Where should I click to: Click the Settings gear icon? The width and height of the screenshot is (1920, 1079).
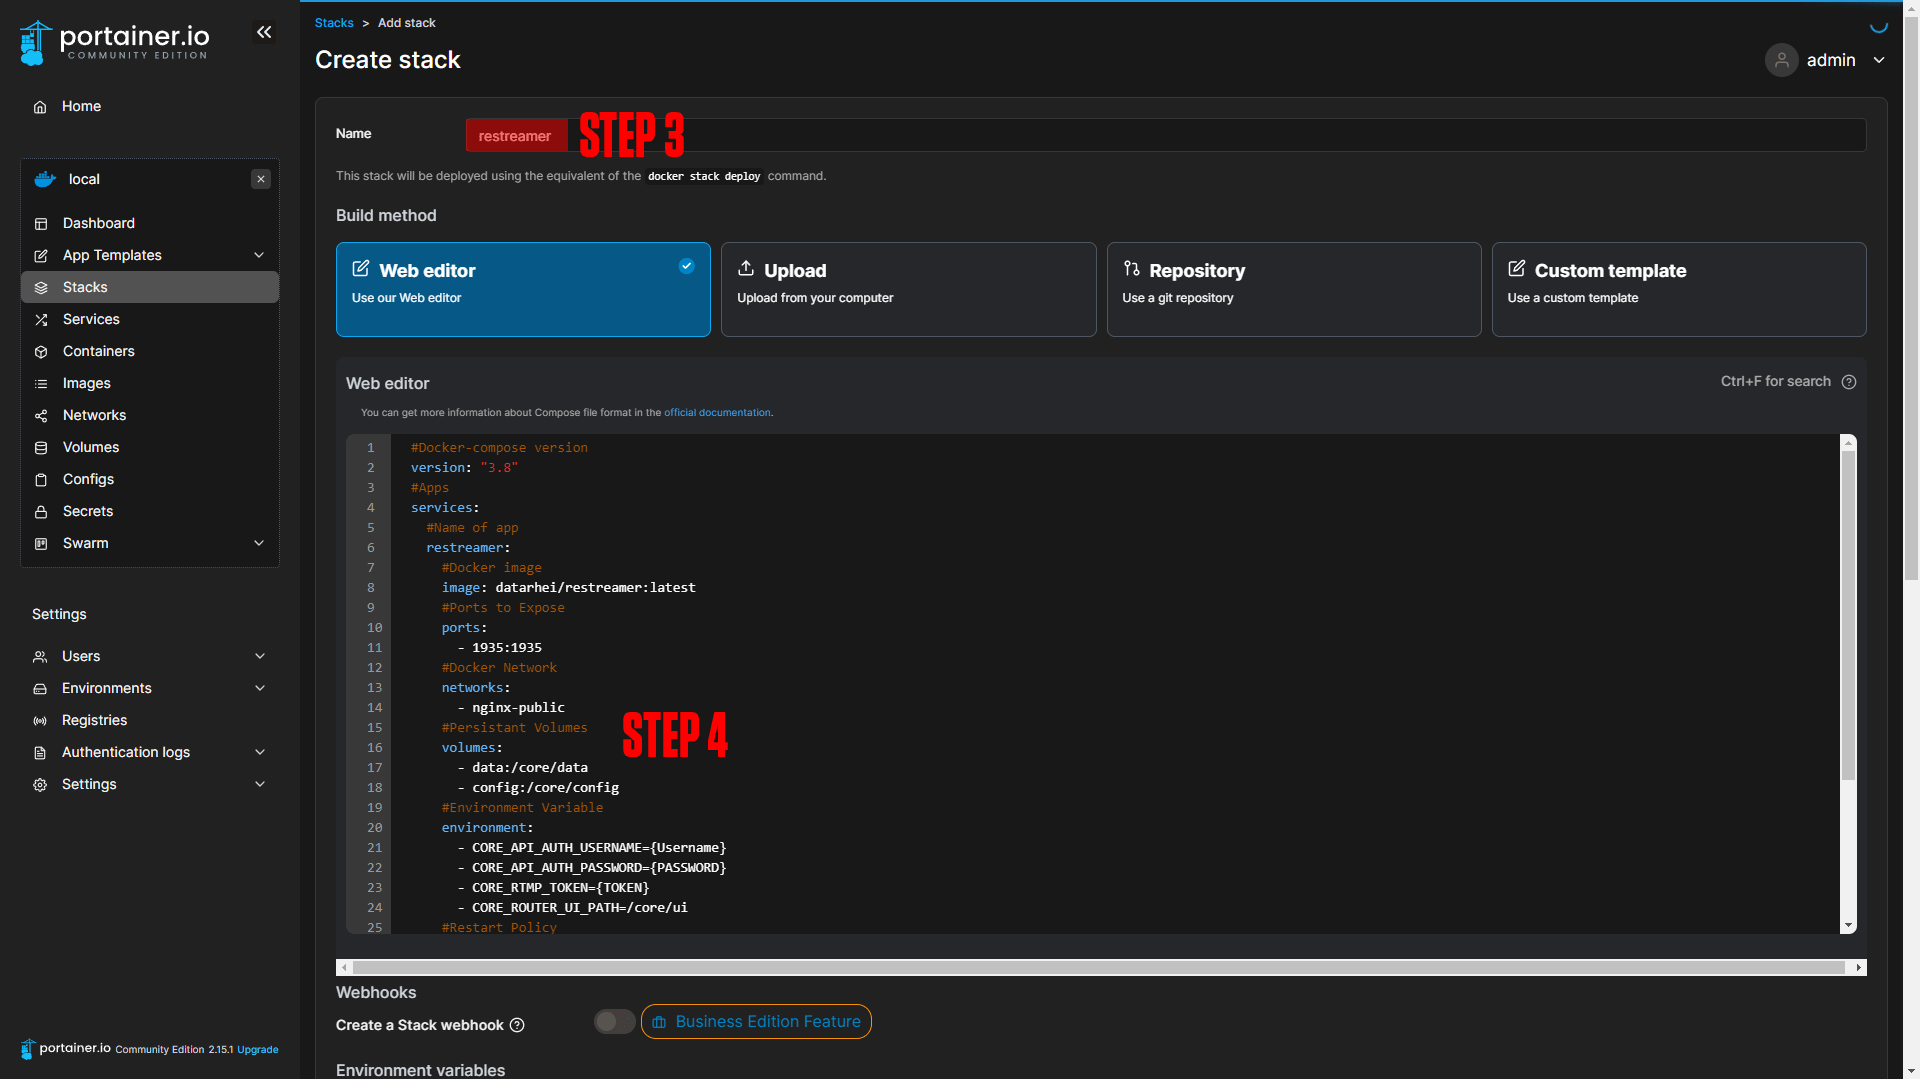[x=40, y=785]
